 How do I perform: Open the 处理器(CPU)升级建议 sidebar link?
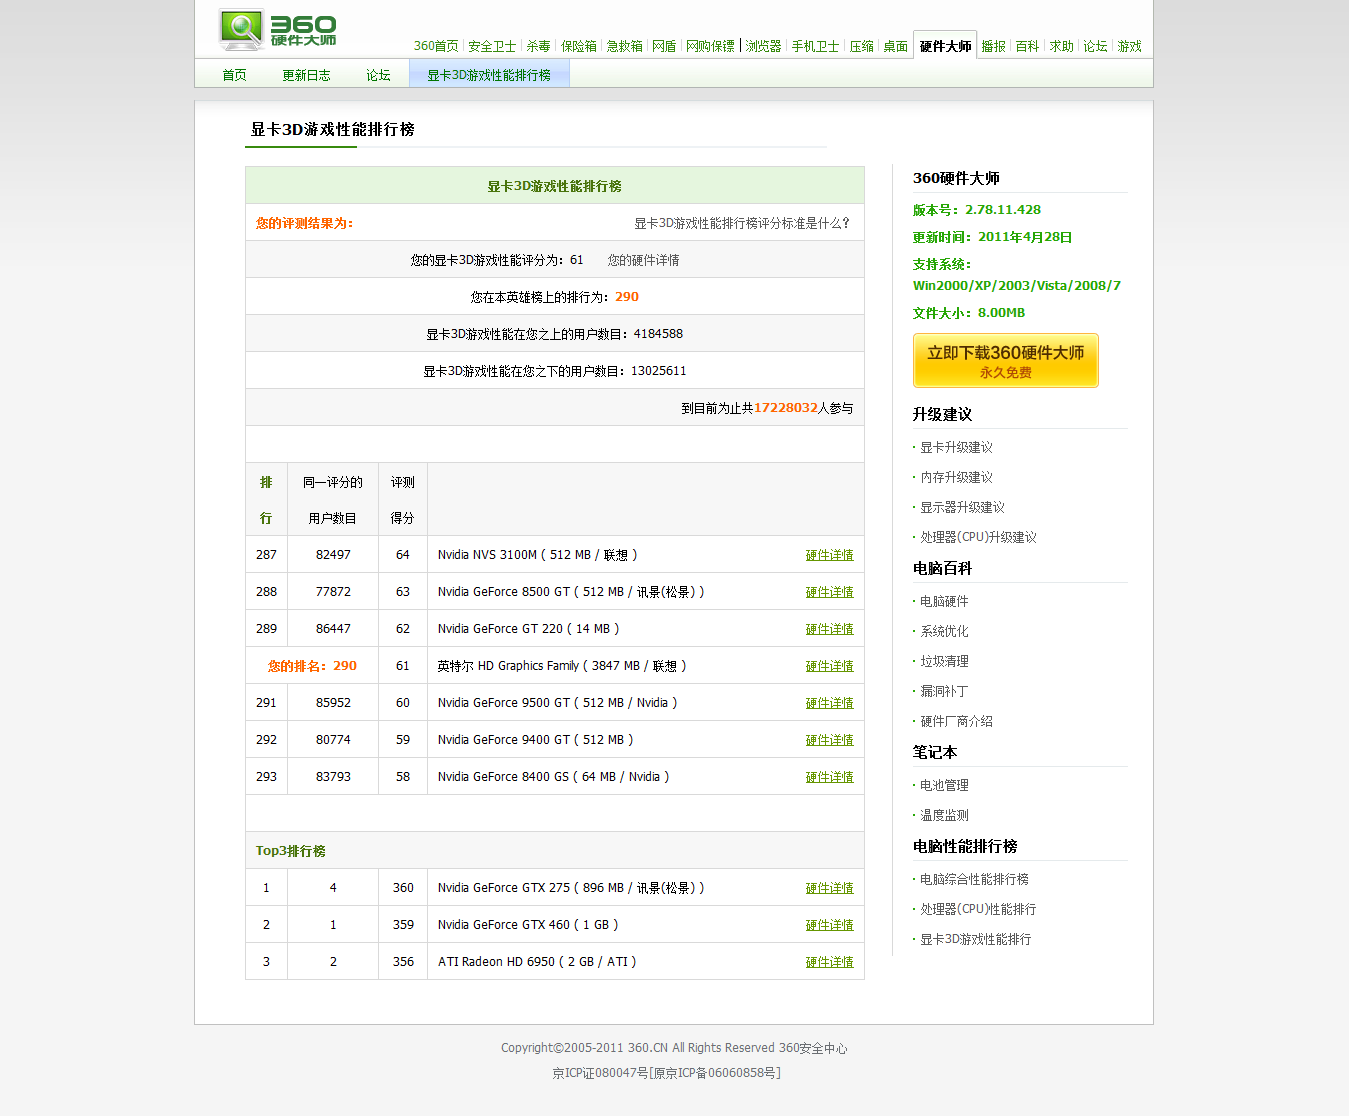pos(978,537)
